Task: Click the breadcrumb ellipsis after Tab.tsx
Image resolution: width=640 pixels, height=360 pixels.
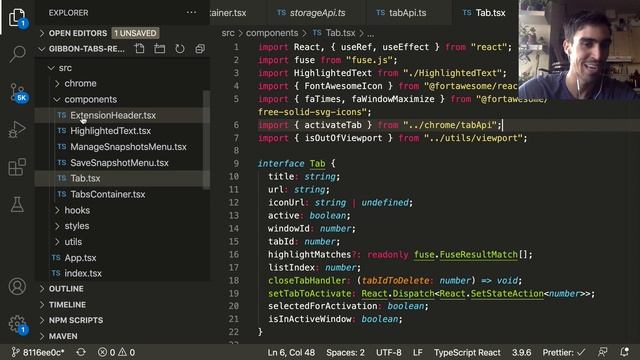Action: 370,33
